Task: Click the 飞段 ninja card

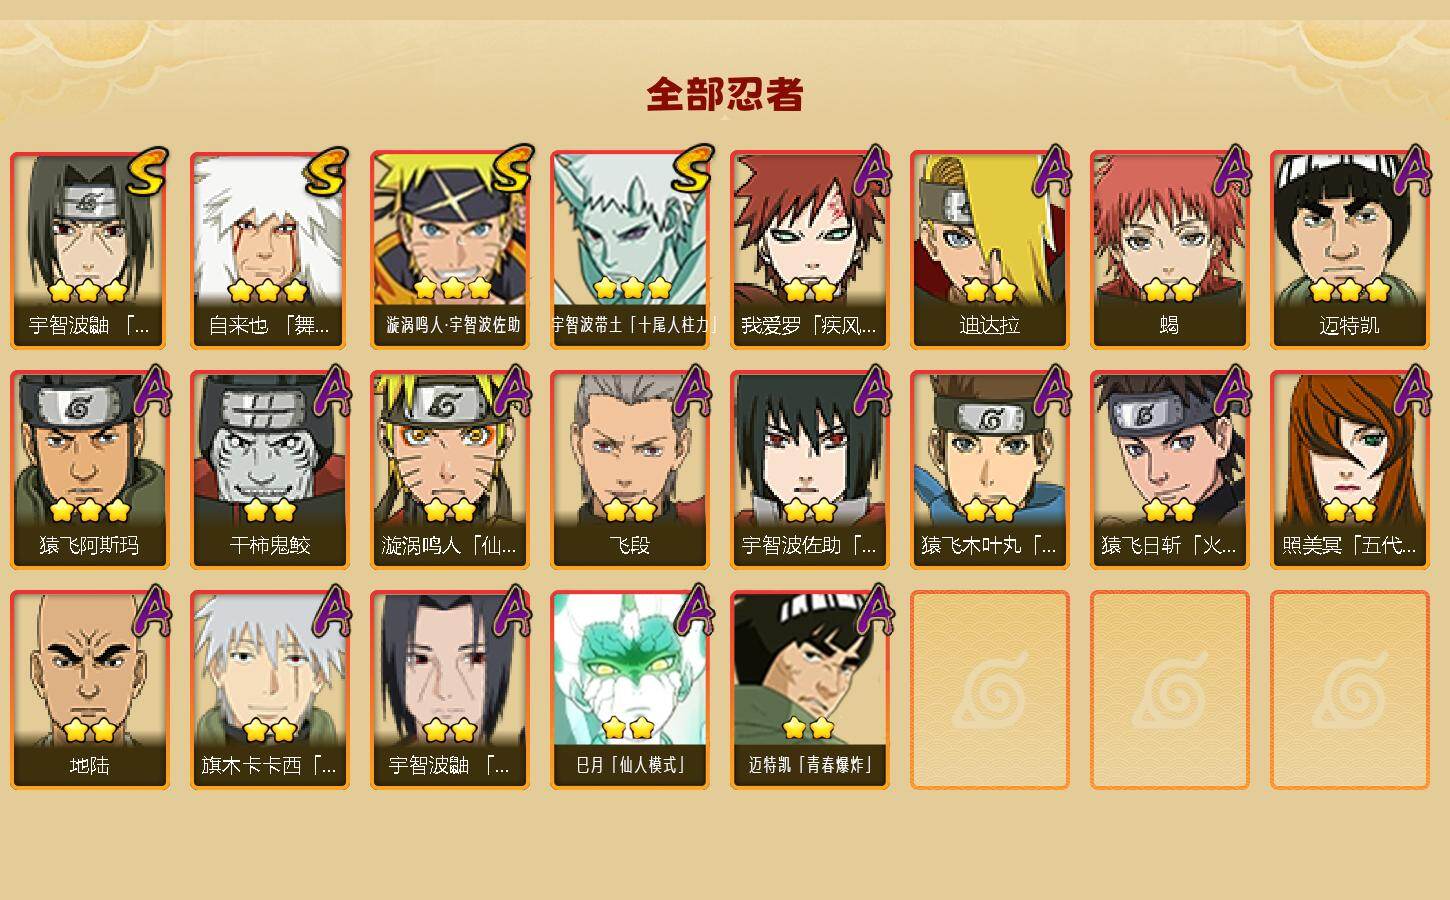Action: tap(629, 470)
